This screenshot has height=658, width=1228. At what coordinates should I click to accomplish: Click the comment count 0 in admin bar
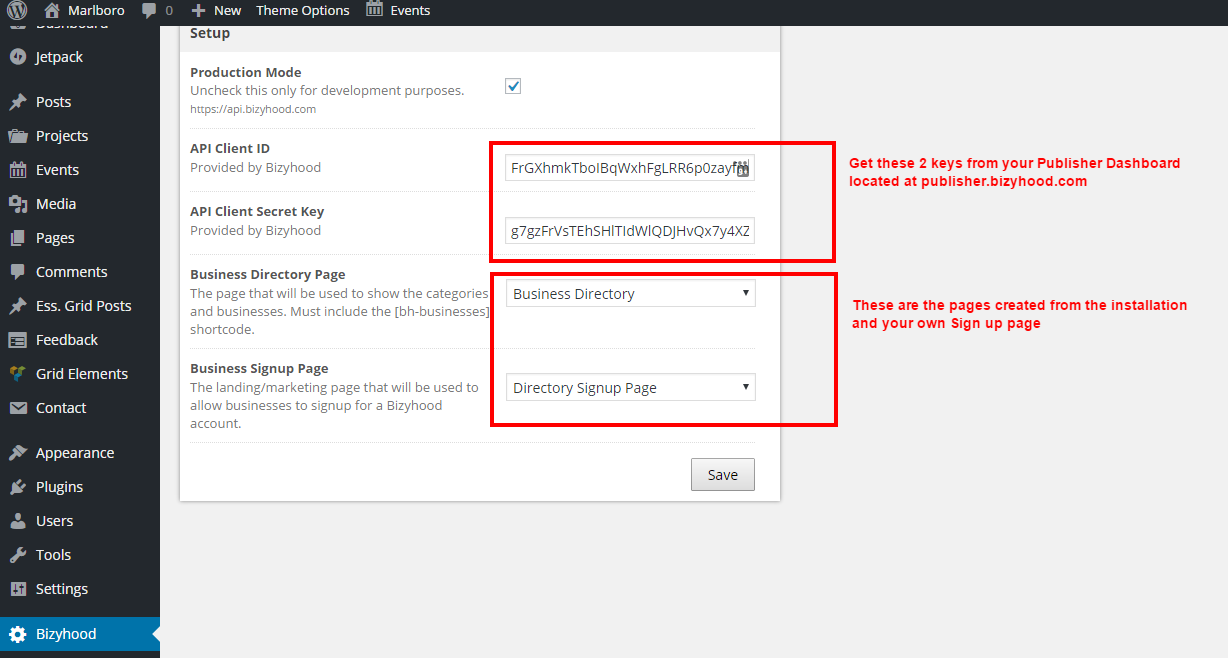pos(169,11)
